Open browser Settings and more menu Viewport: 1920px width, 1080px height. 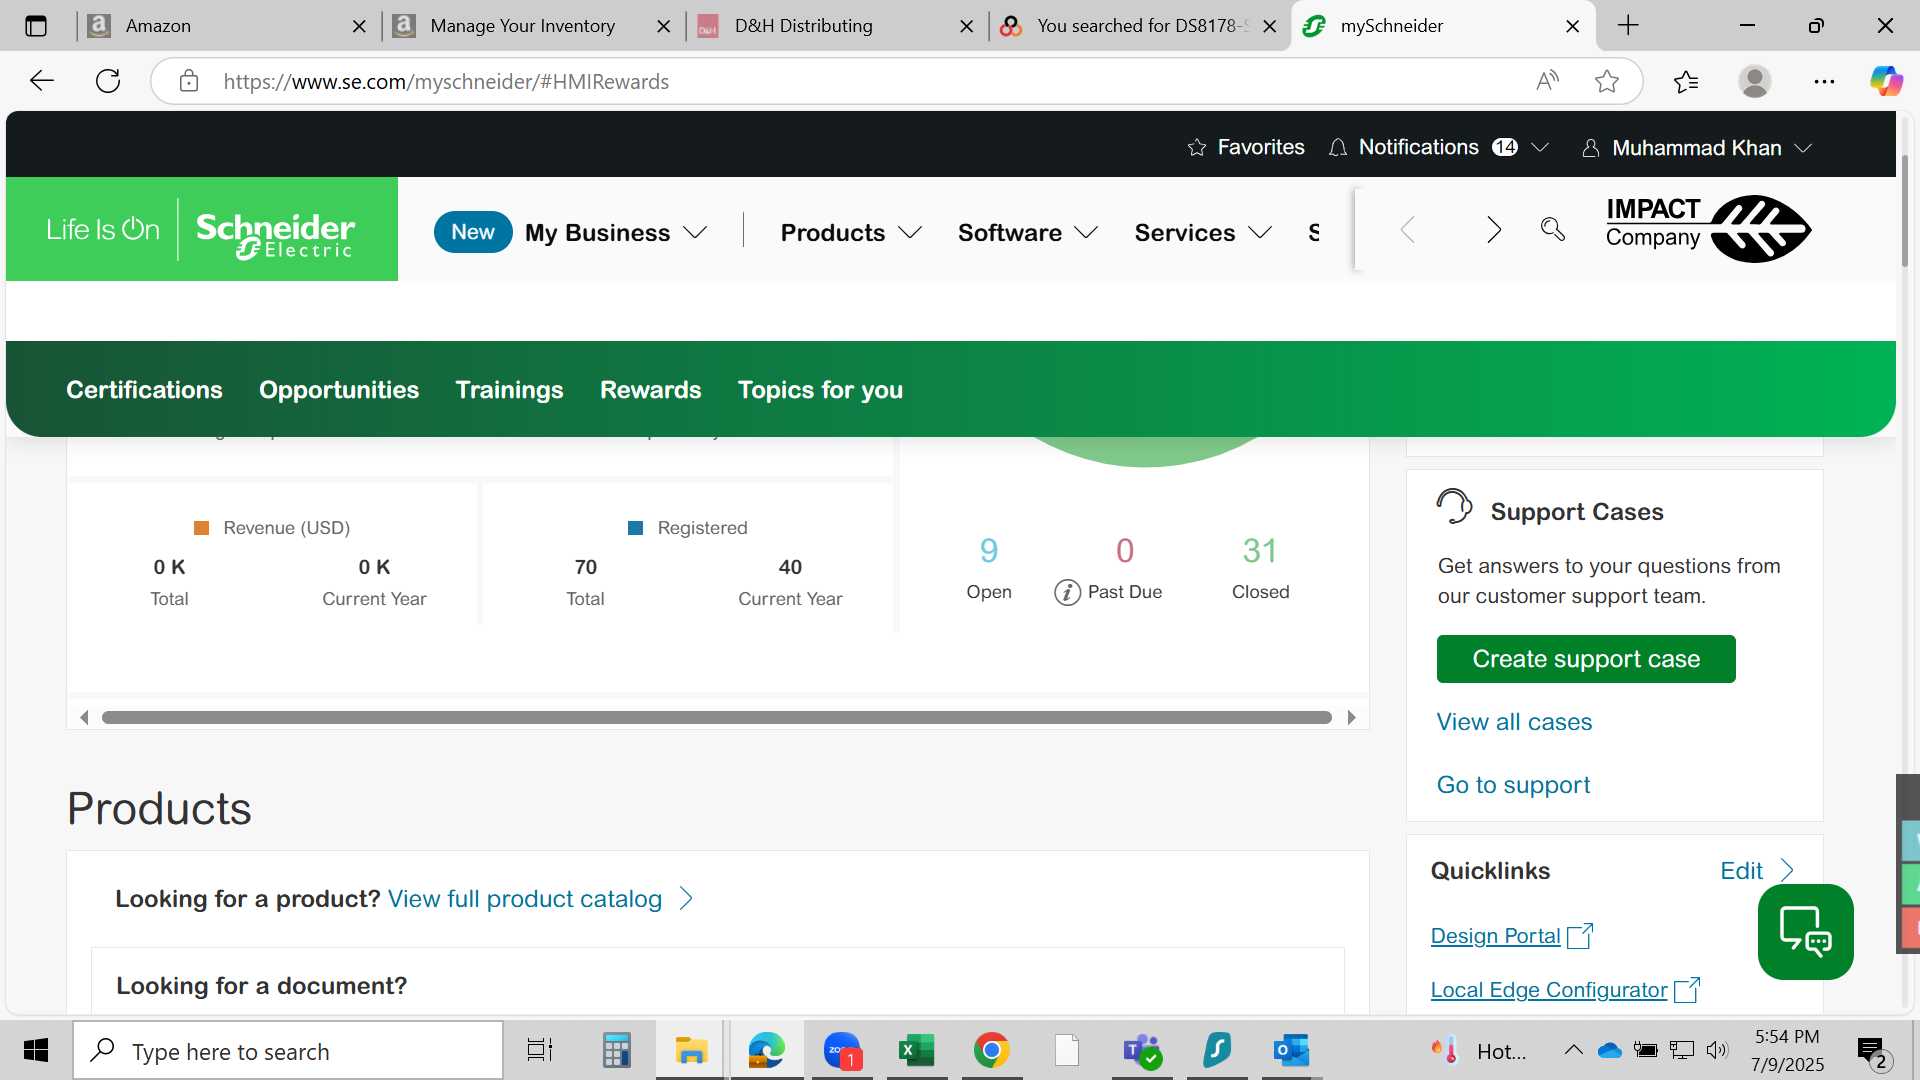pyautogui.click(x=1824, y=81)
